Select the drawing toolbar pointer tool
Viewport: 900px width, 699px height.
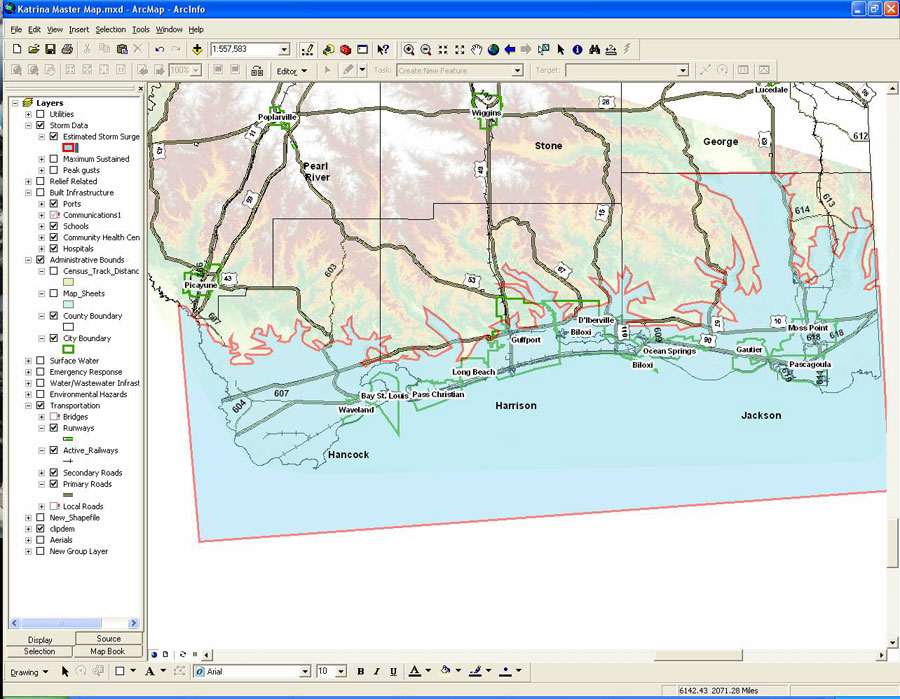65,671
